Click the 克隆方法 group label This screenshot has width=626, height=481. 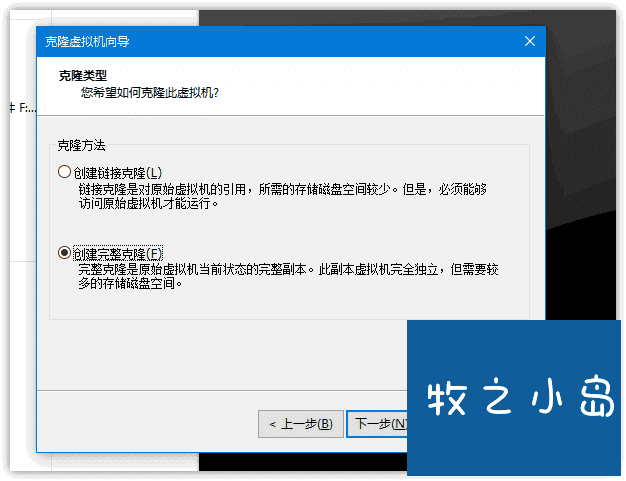pos(81,145)
